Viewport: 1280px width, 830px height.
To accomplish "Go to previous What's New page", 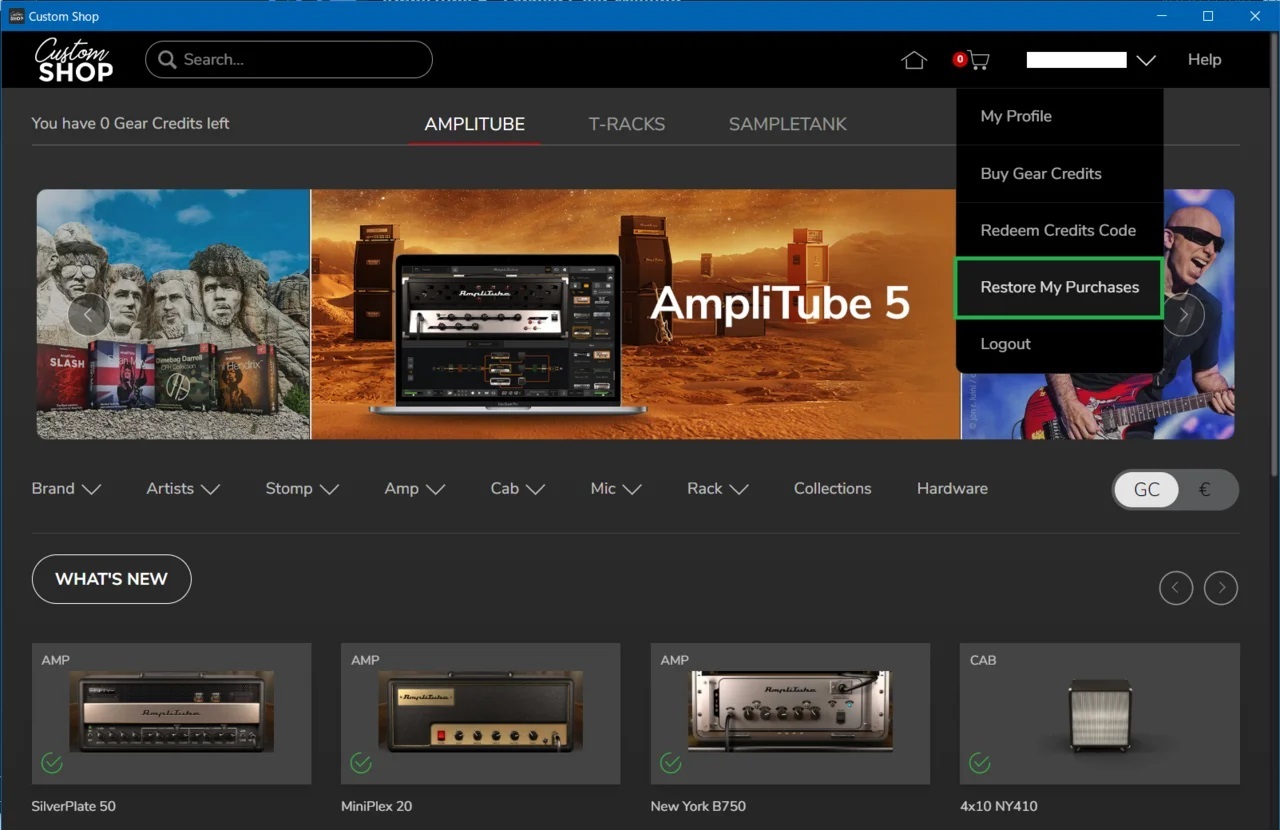I will pyautogui.click(x=1176, y=587).
